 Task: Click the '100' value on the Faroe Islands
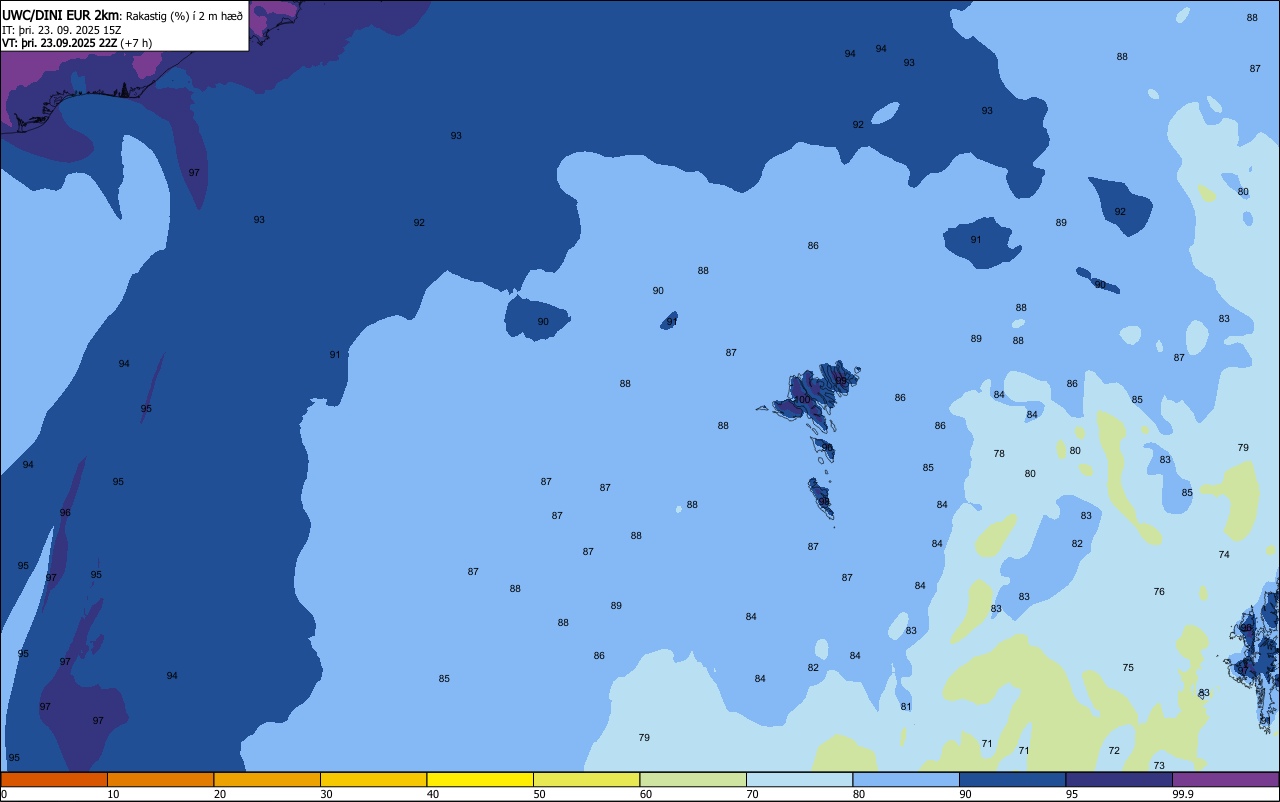point(802,400)
